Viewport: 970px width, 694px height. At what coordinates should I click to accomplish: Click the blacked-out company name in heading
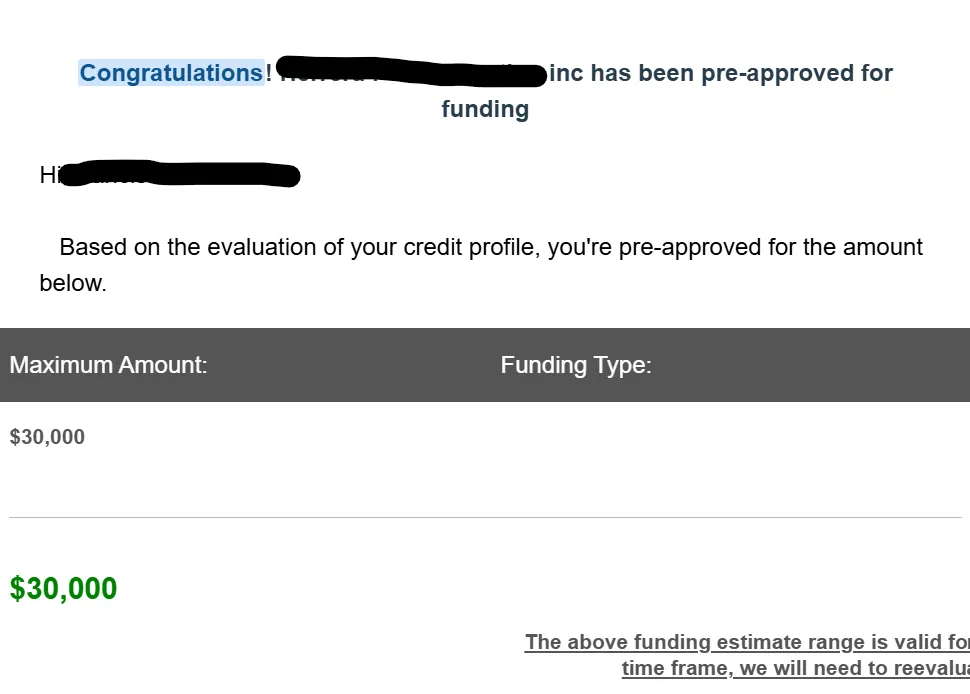tap(410, 73)
